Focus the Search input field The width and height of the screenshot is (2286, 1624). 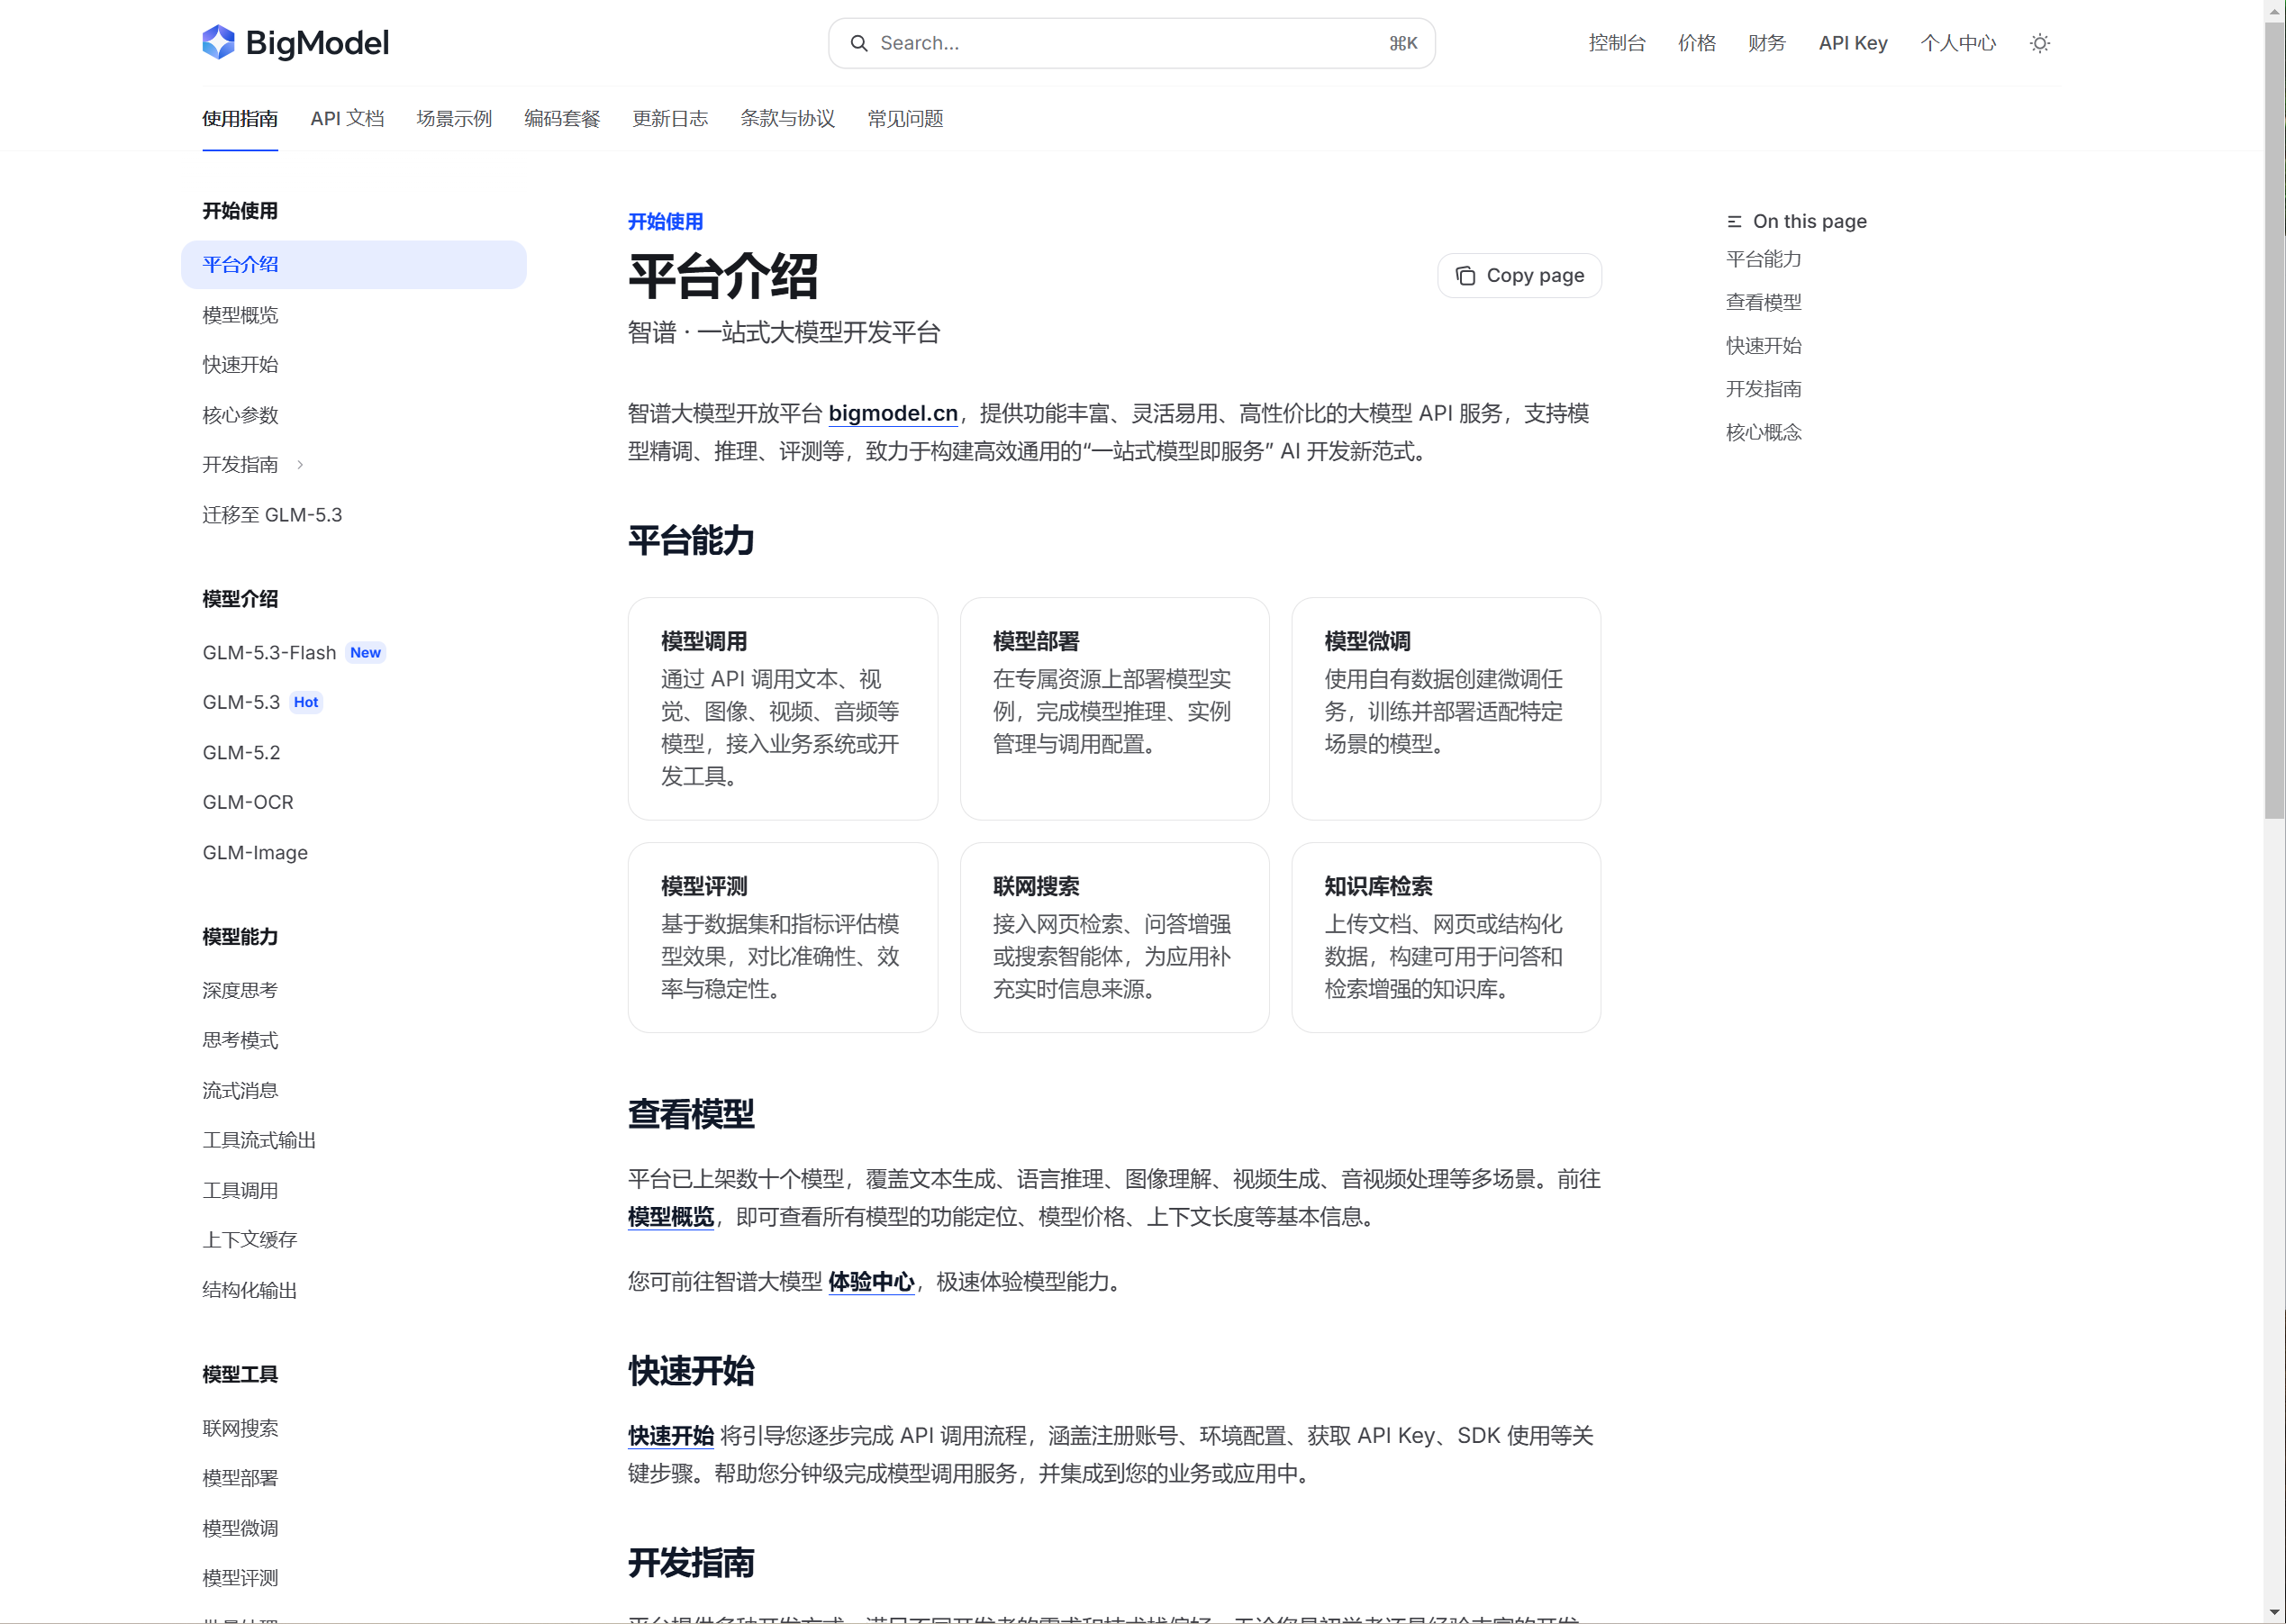[1131, 43]
